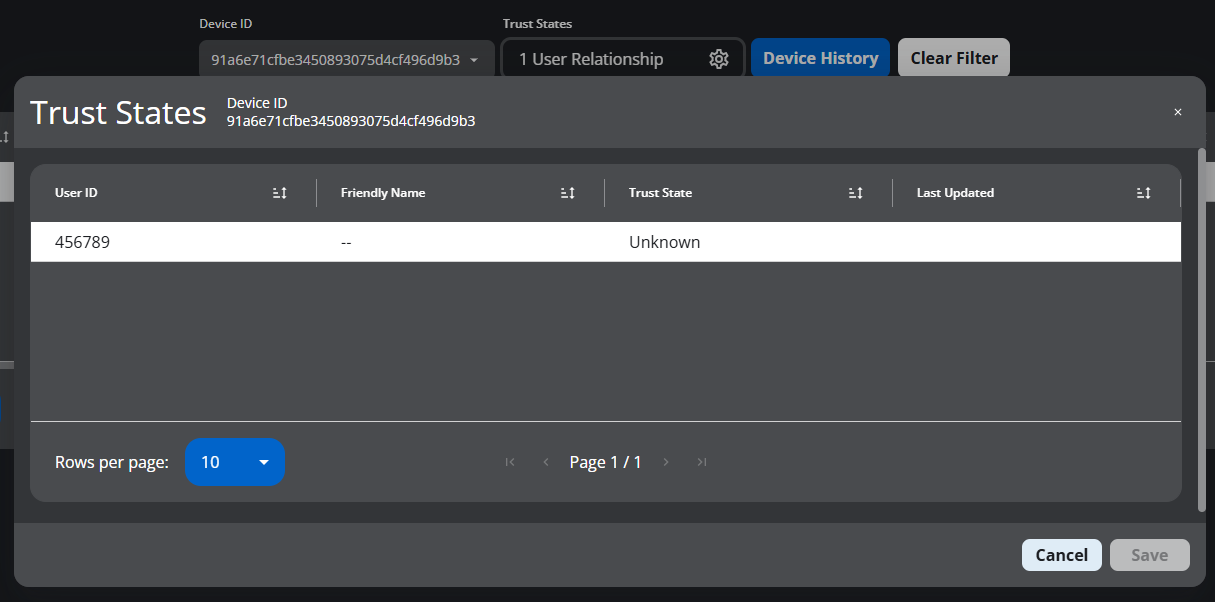
Task: Open Trust States gear settings icon
Action: click(719, 59)
